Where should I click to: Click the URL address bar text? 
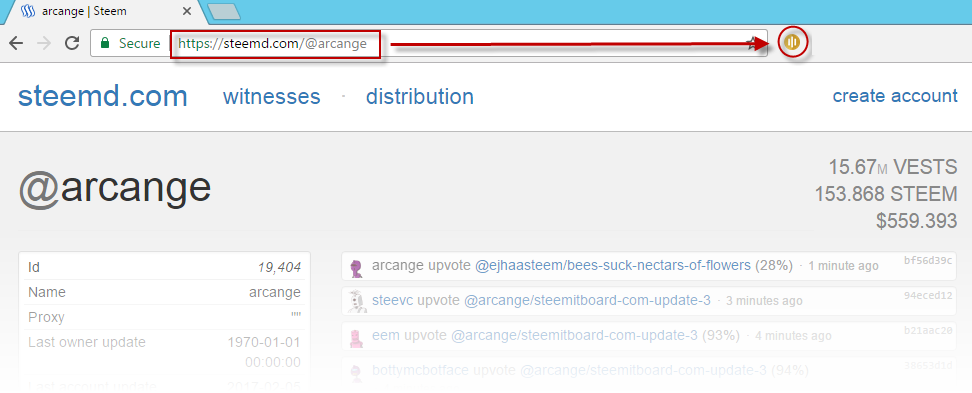coord(272,44)
